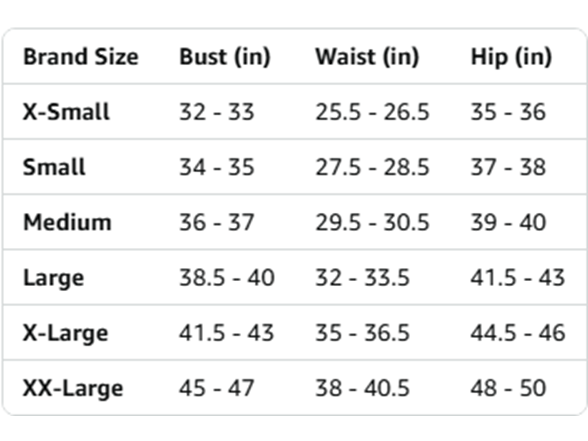Click the Large bust value 38.5 - 40

point(227,278)
